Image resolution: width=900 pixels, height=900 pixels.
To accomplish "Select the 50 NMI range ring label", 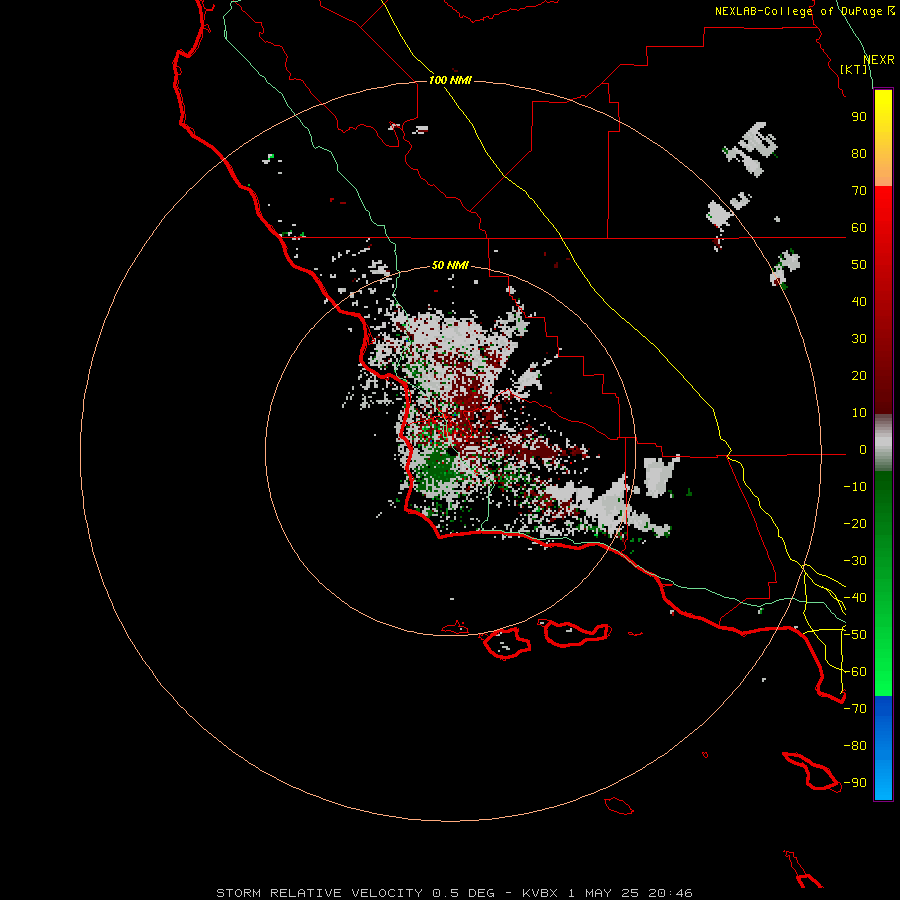I will 450,265.
